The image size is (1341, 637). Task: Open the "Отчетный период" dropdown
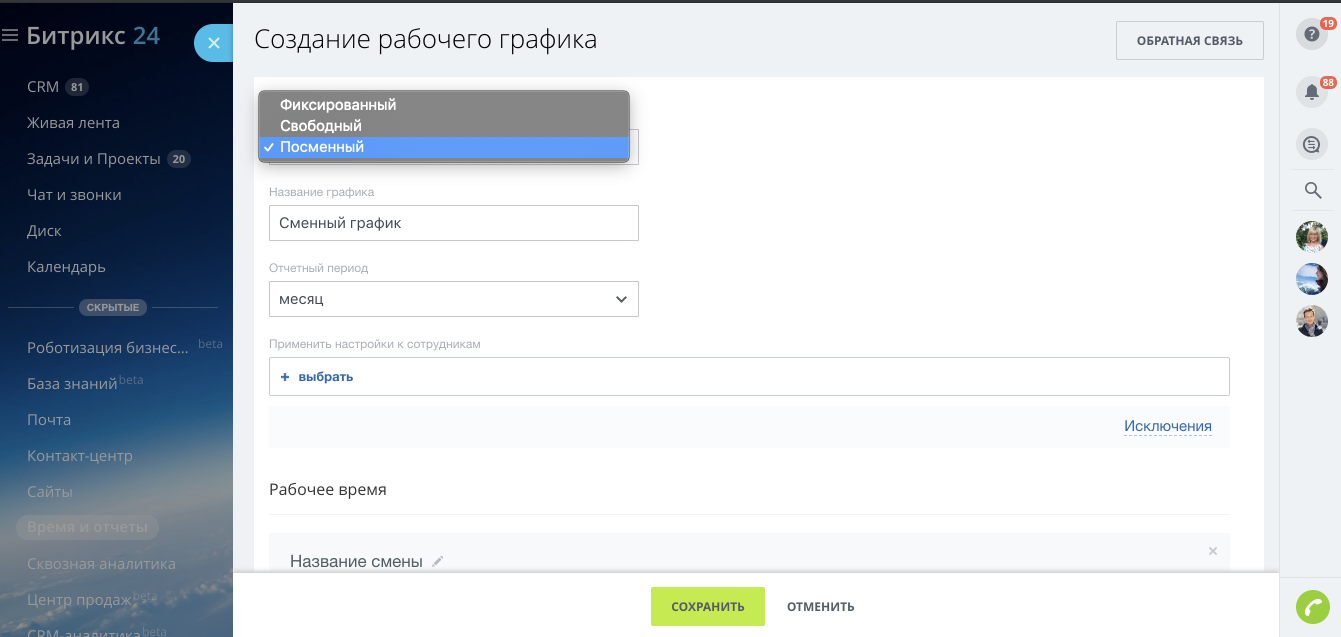[x=453, y=299]
